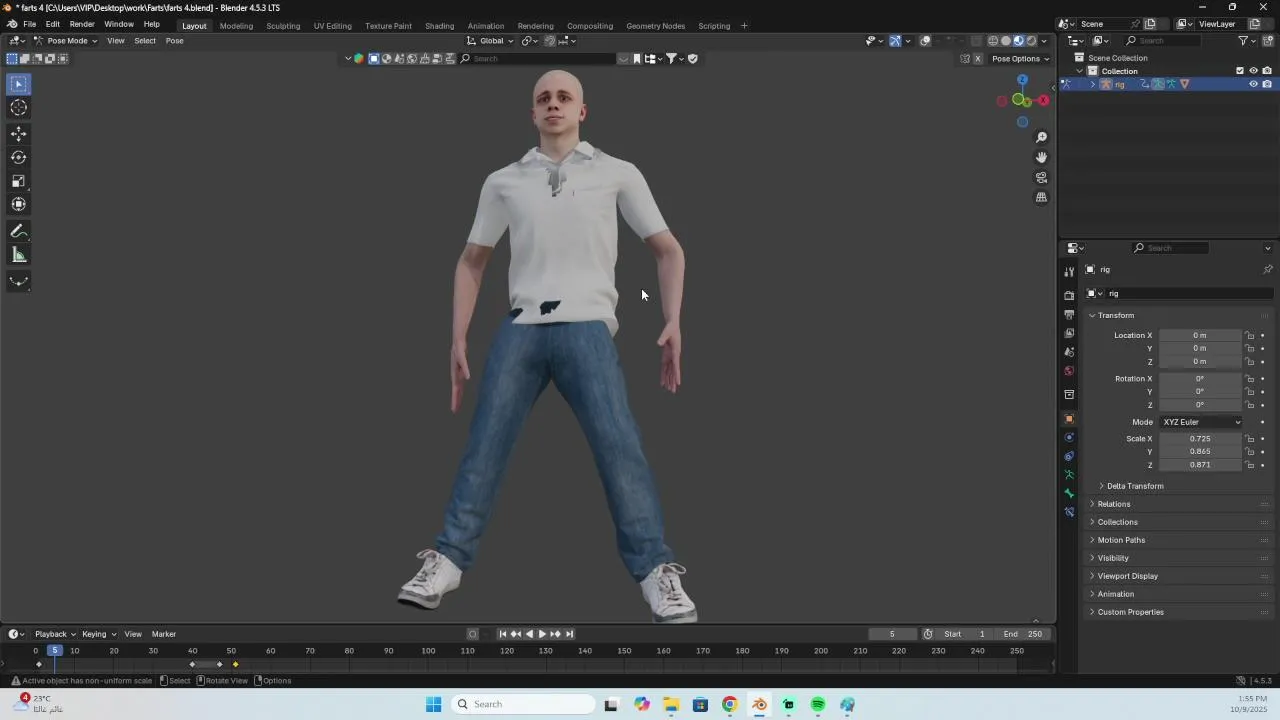Jump to the timeline end frame
This screenshot has width=1280, height=720.
click(x=569, y=634)
